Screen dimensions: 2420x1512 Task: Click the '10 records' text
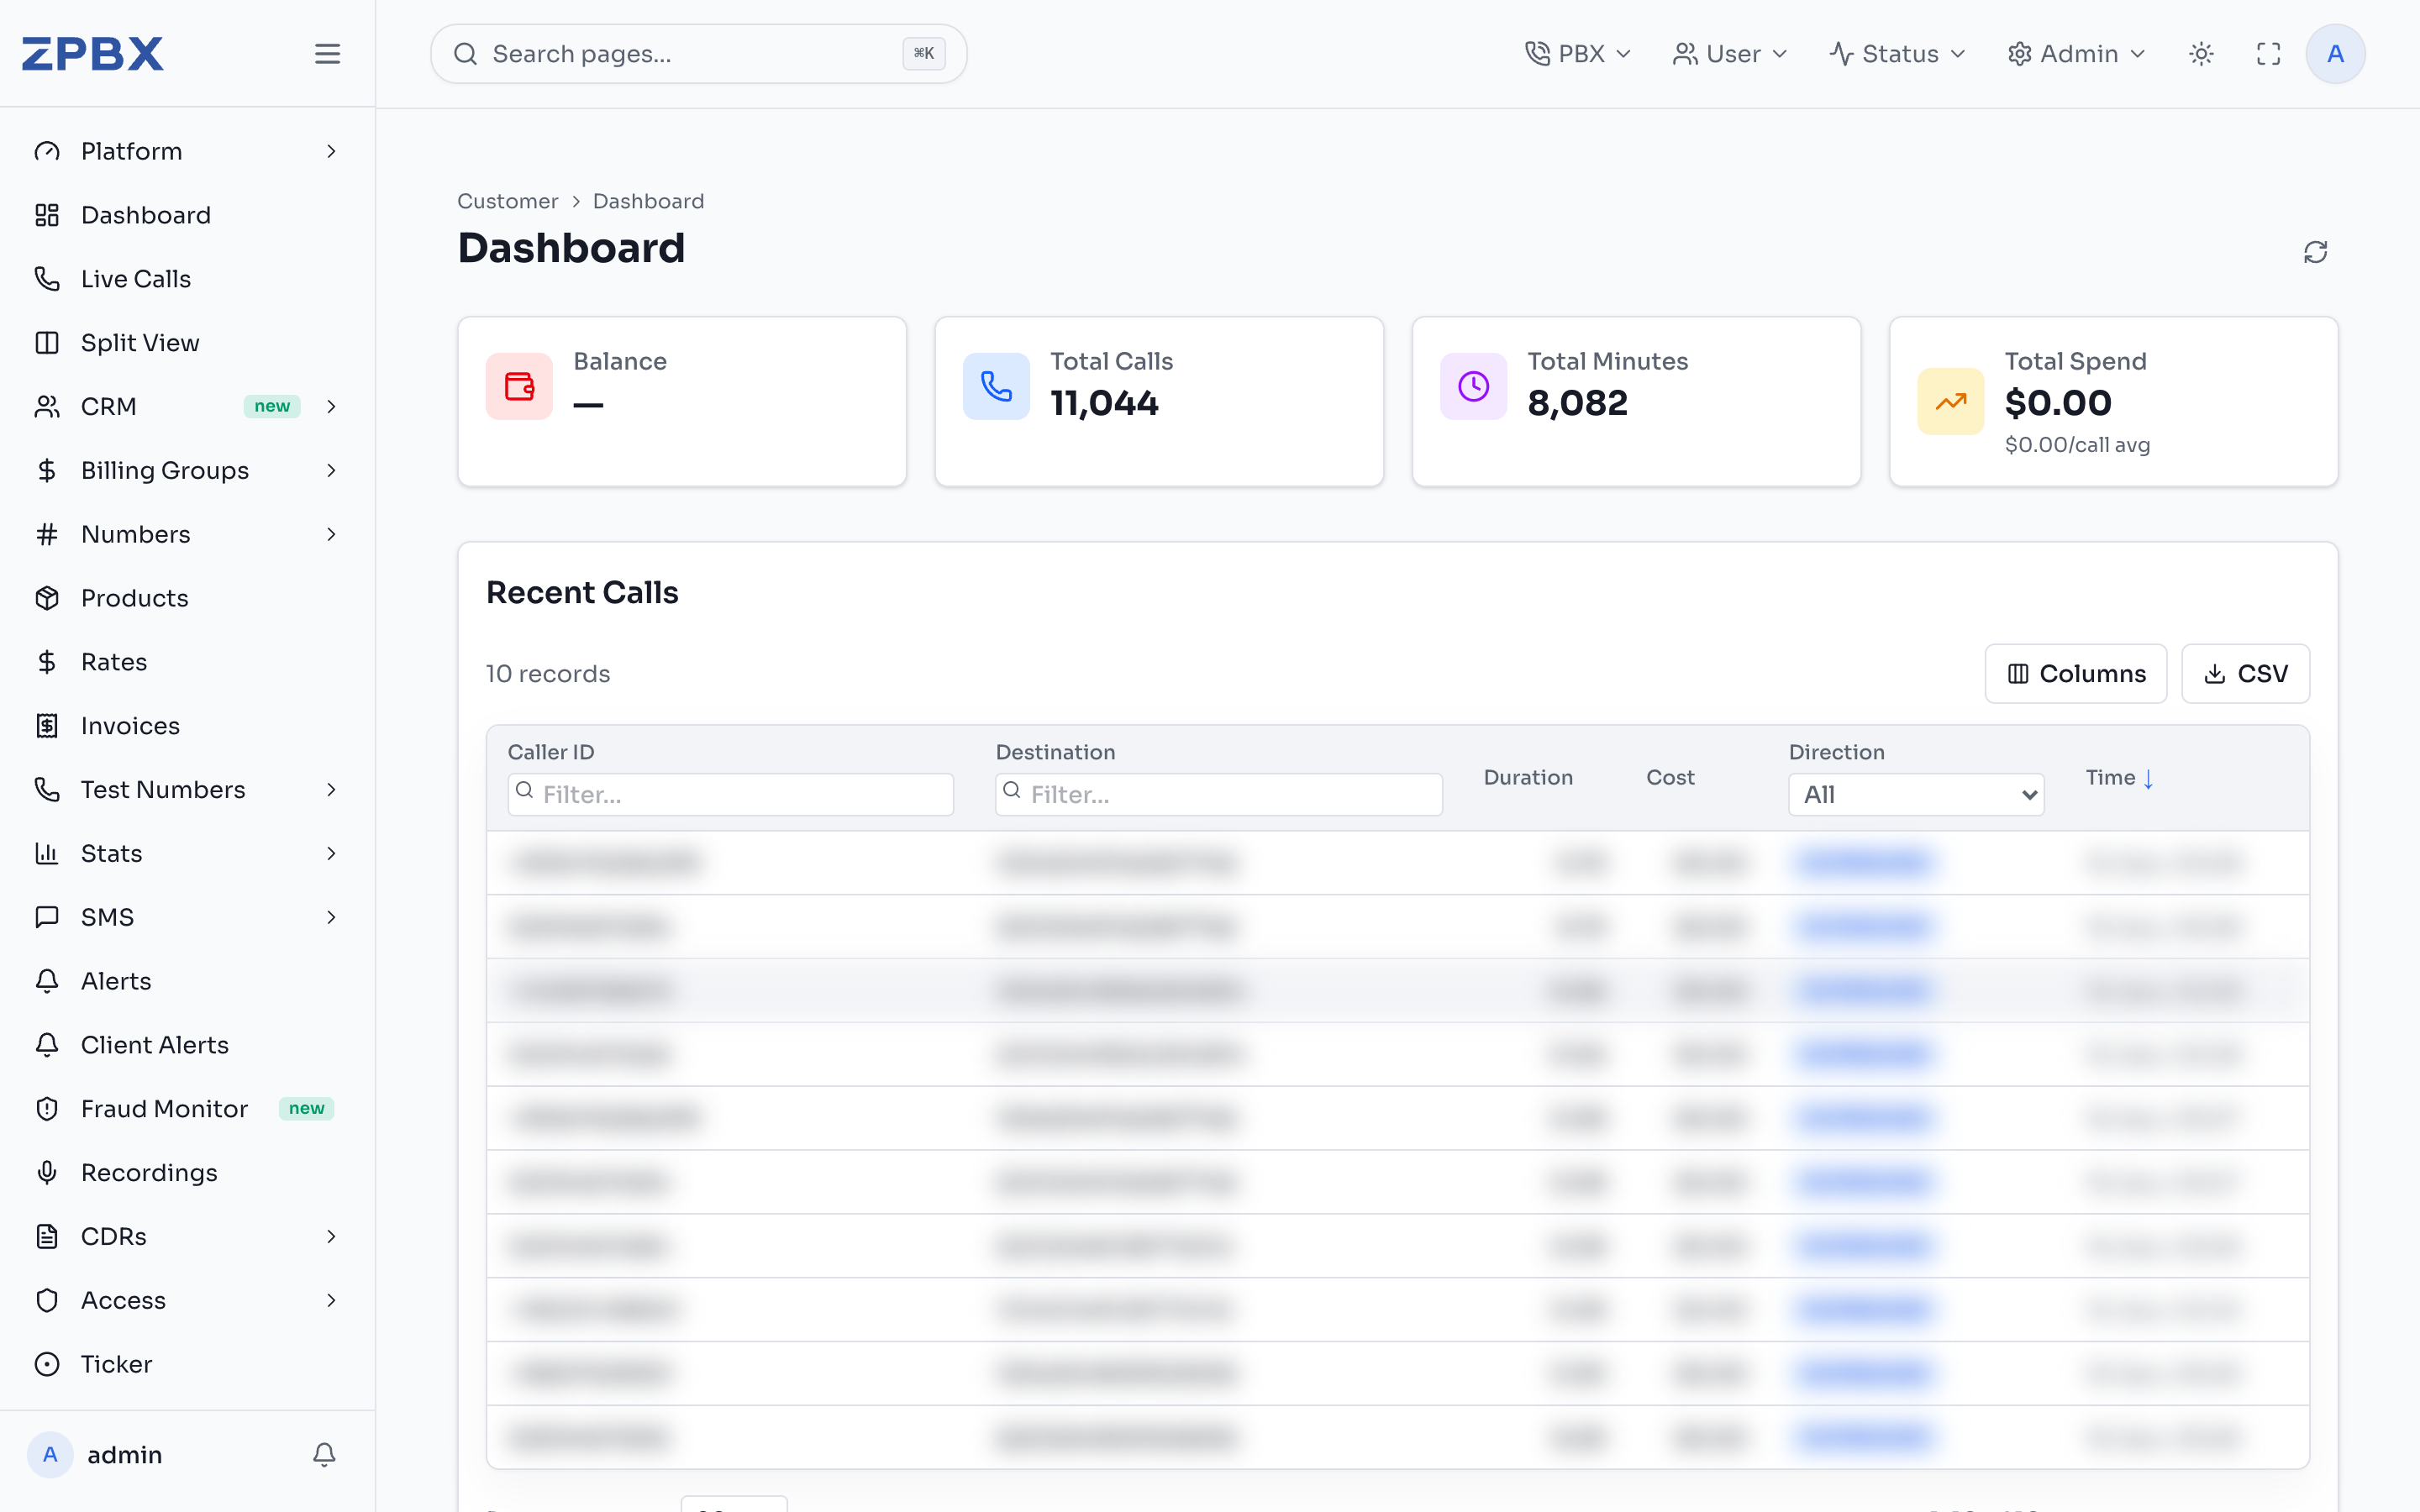point(548,674)
